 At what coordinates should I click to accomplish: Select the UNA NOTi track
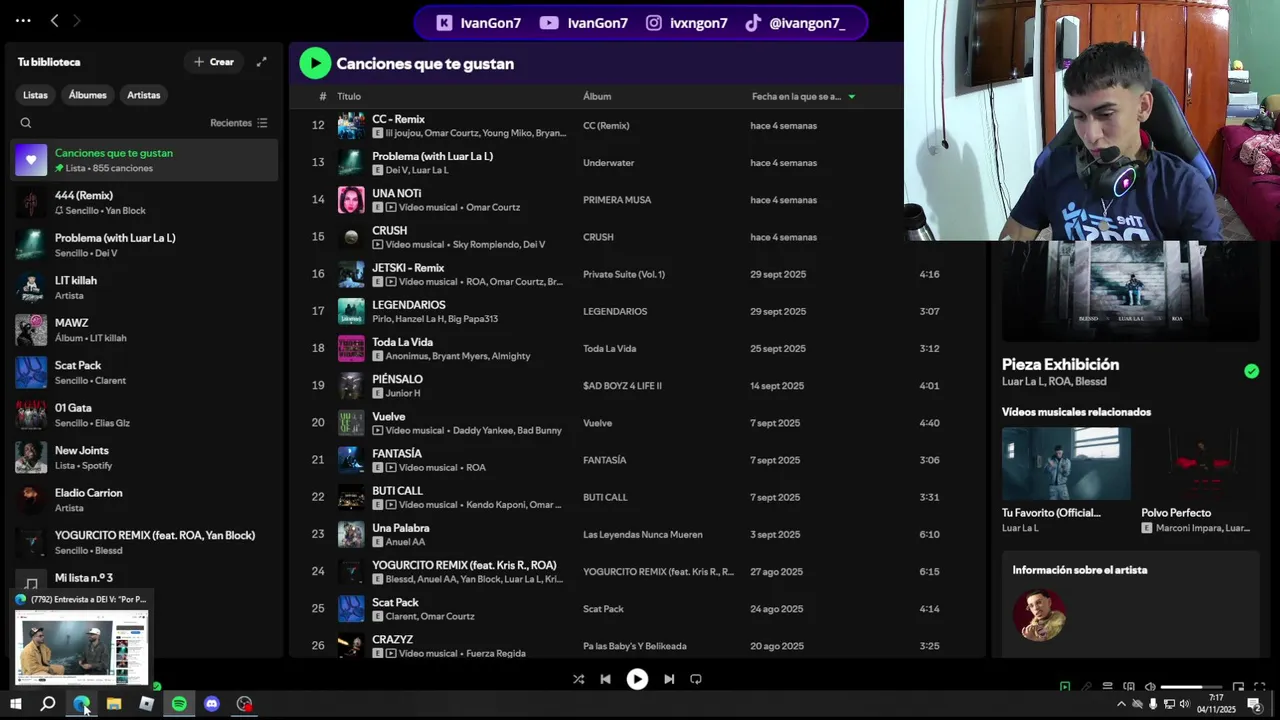[x=397, y=193]
